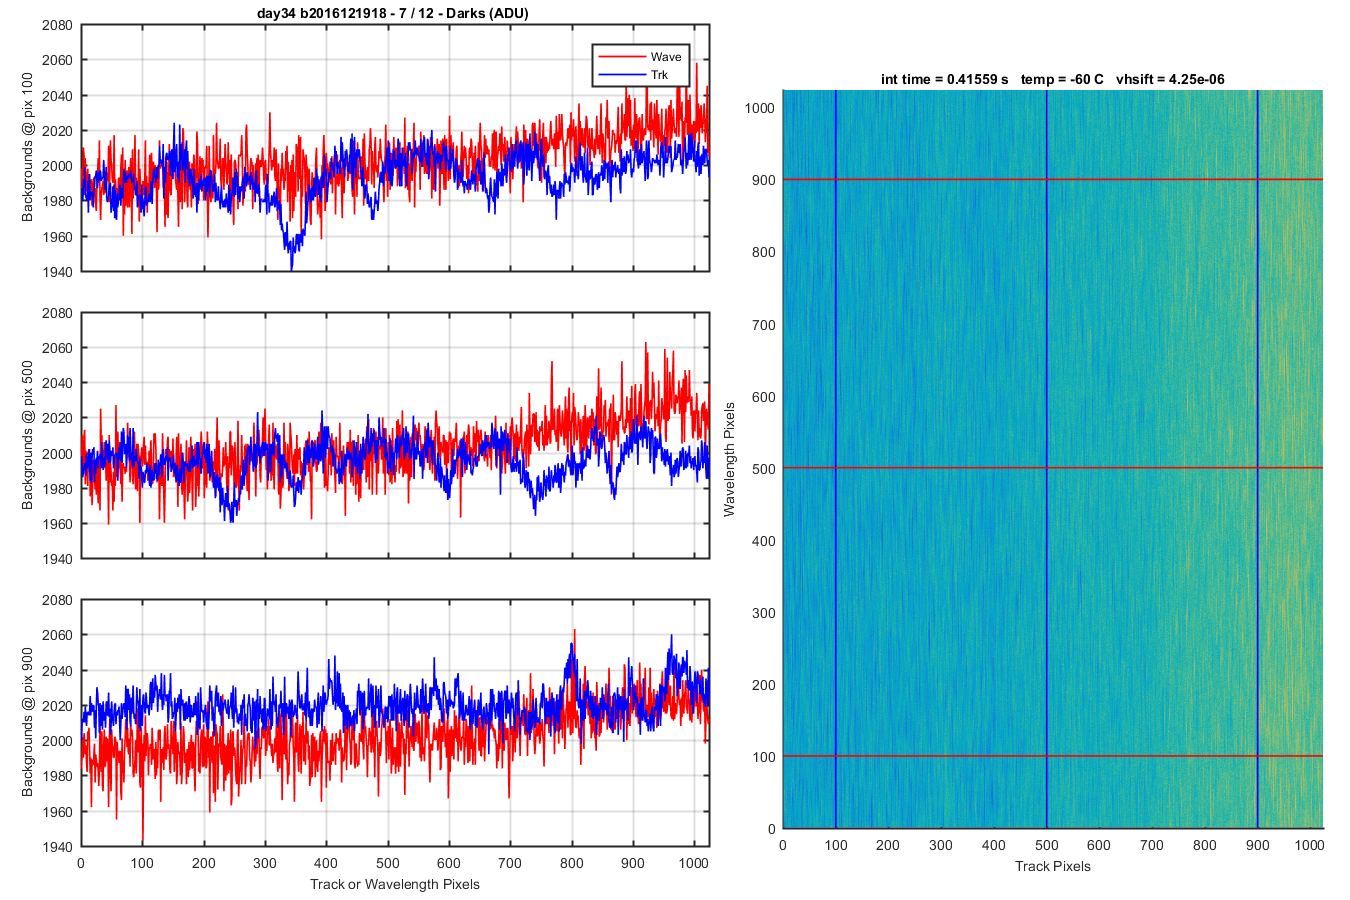The height and width of the screenshot is (900, 1350).
Task: Click heatmap x-axis tick label '400'
Action: pos(994,845)
